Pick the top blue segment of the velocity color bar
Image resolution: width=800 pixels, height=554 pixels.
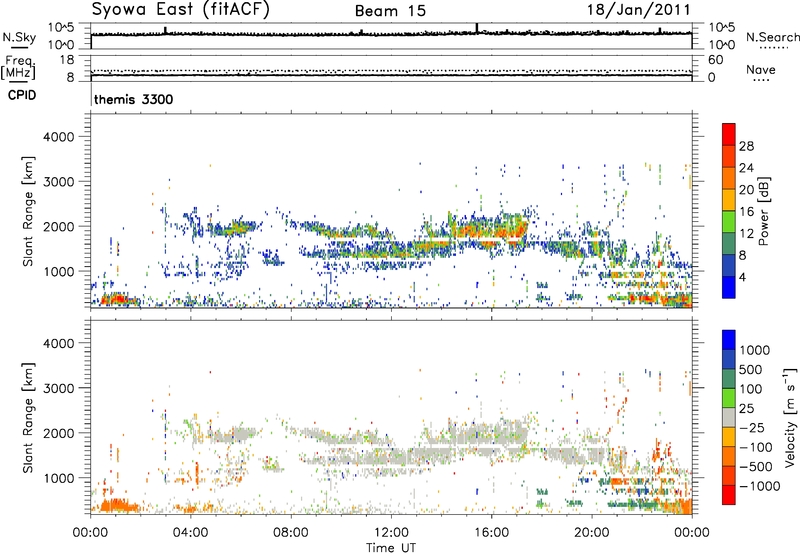tap(729, 340)
